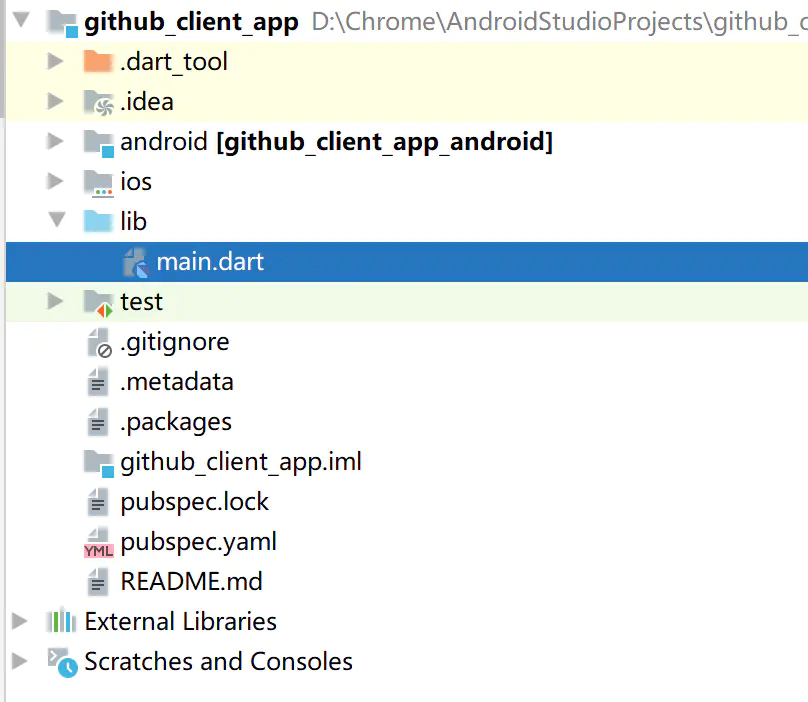Click the External Libraries bar-chart icon
Viewport: 808px width, 702px height.
click(x=62, y=622)
